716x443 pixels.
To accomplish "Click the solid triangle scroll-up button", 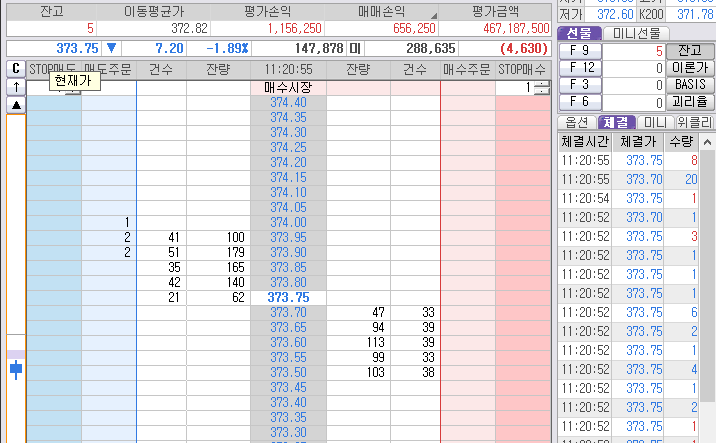I will coord(16,105).
